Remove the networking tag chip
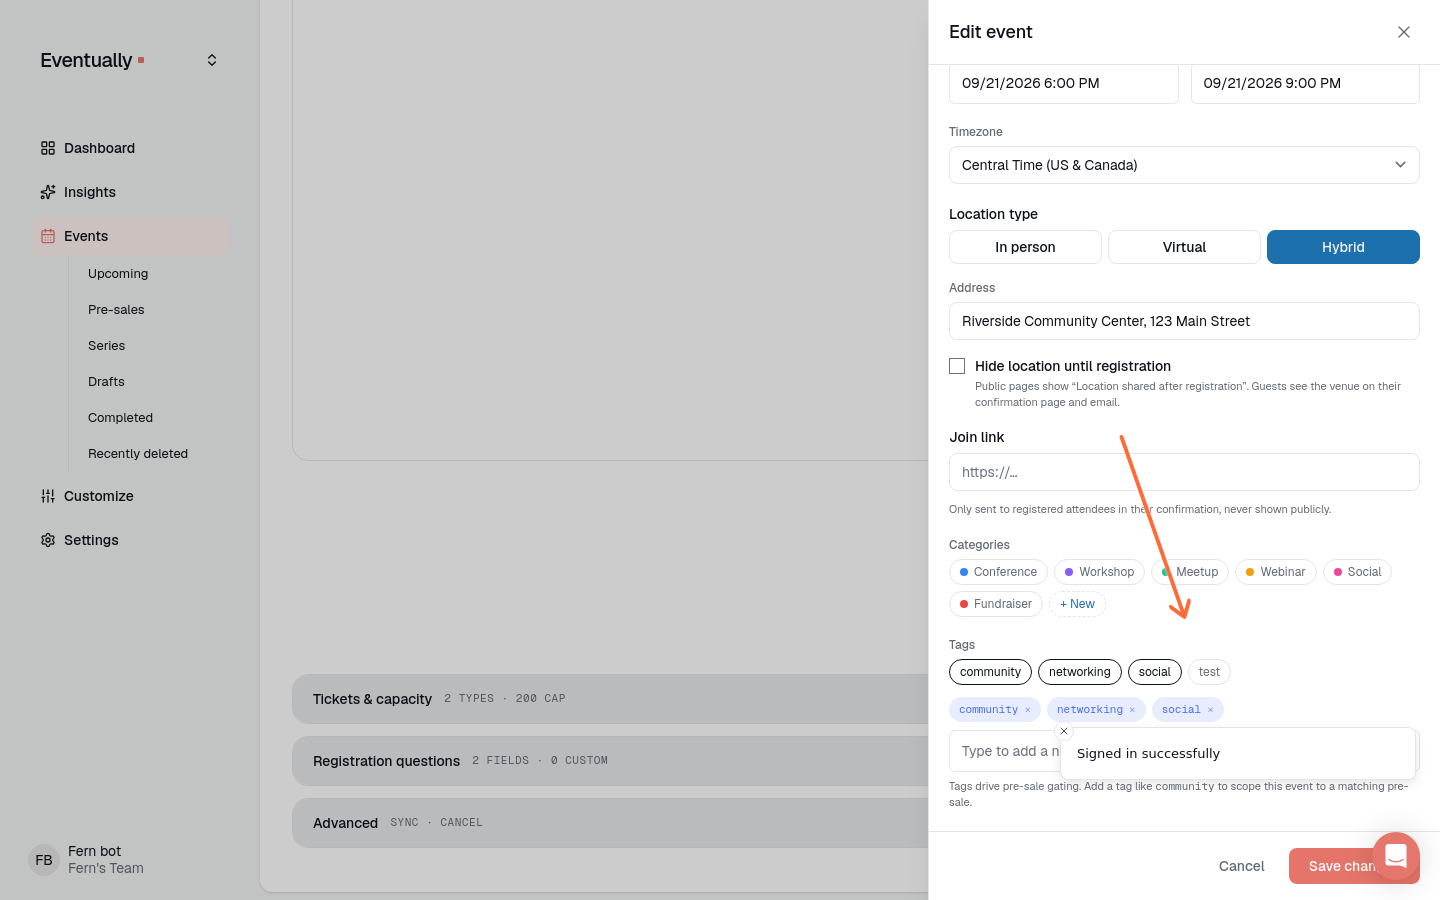Screen dimensions: 1440x900 [x=1132, y=710]
